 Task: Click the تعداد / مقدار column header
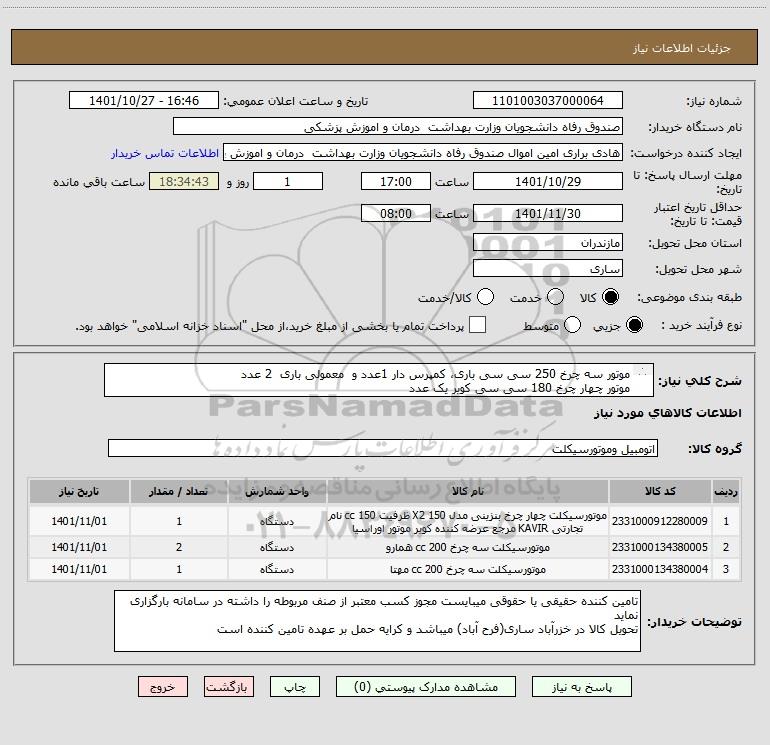(x=179, y=492)
